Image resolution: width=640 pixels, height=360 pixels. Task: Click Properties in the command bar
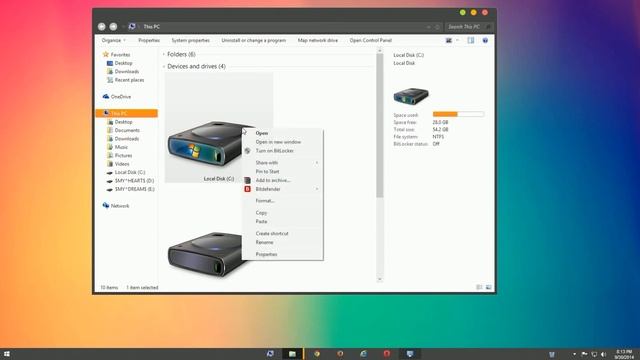(x=149, y=40)
